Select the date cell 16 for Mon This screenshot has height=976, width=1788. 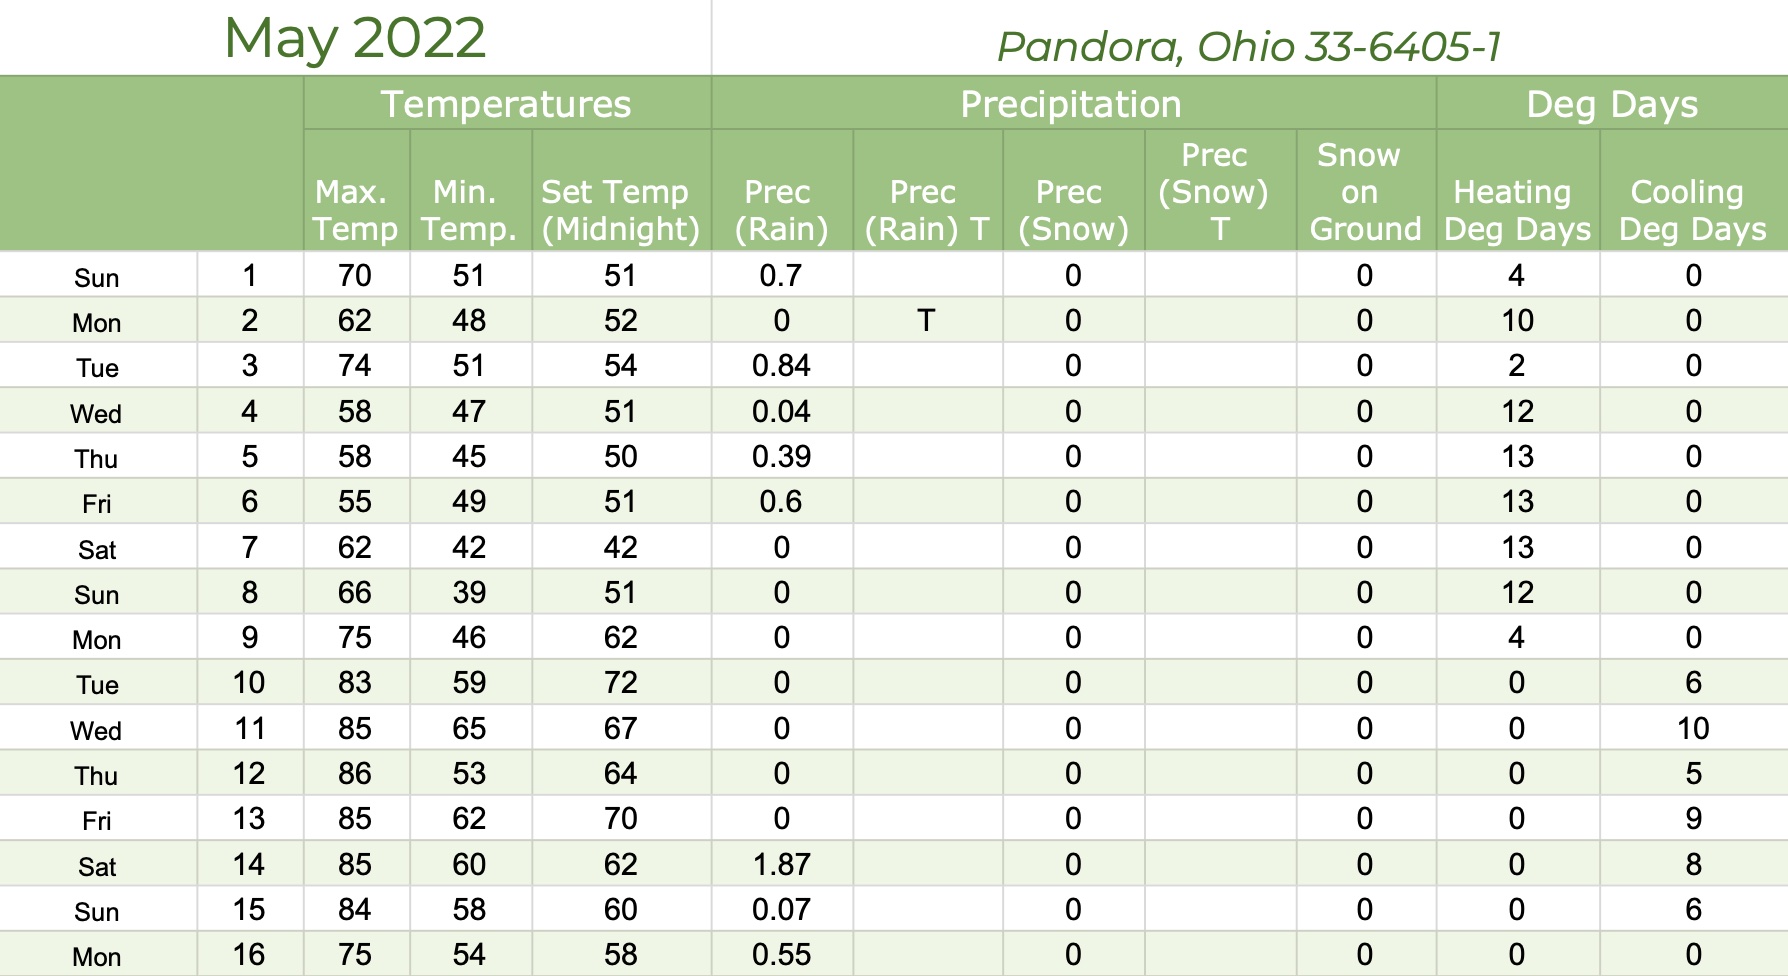point(250,955)
